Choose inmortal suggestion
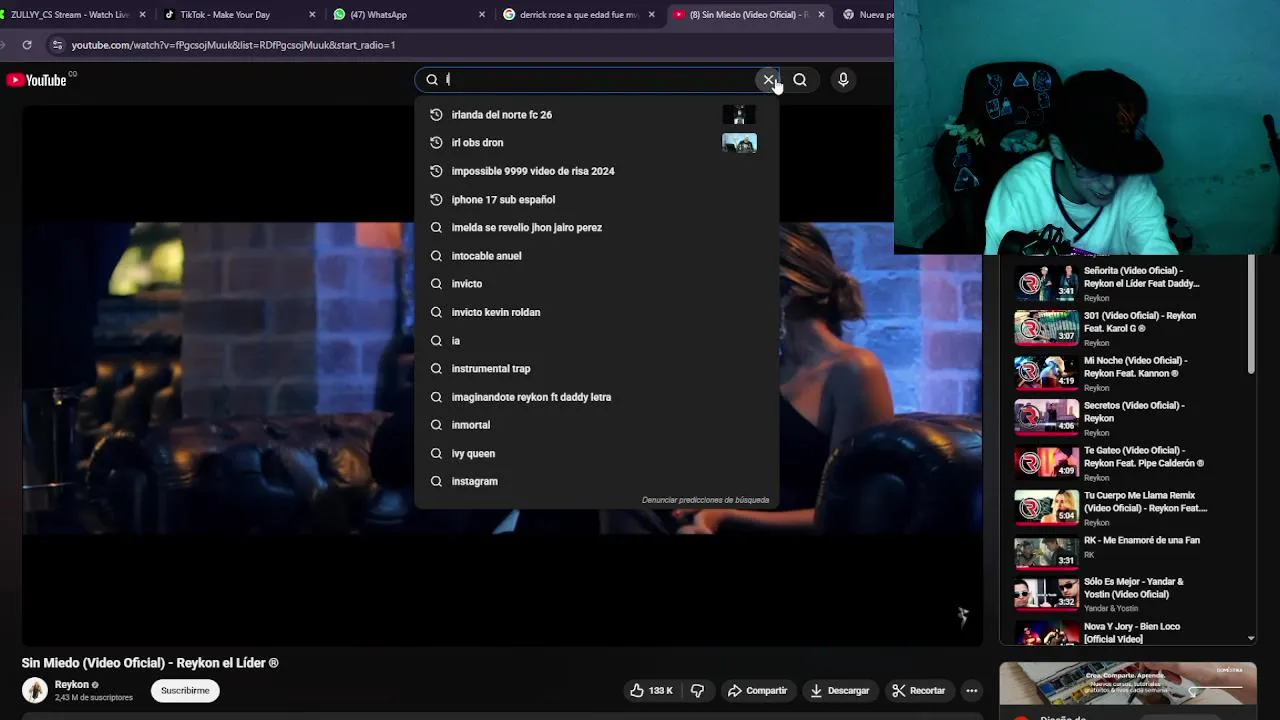This screenshot has width=1280, height=720. pos(597,425)
